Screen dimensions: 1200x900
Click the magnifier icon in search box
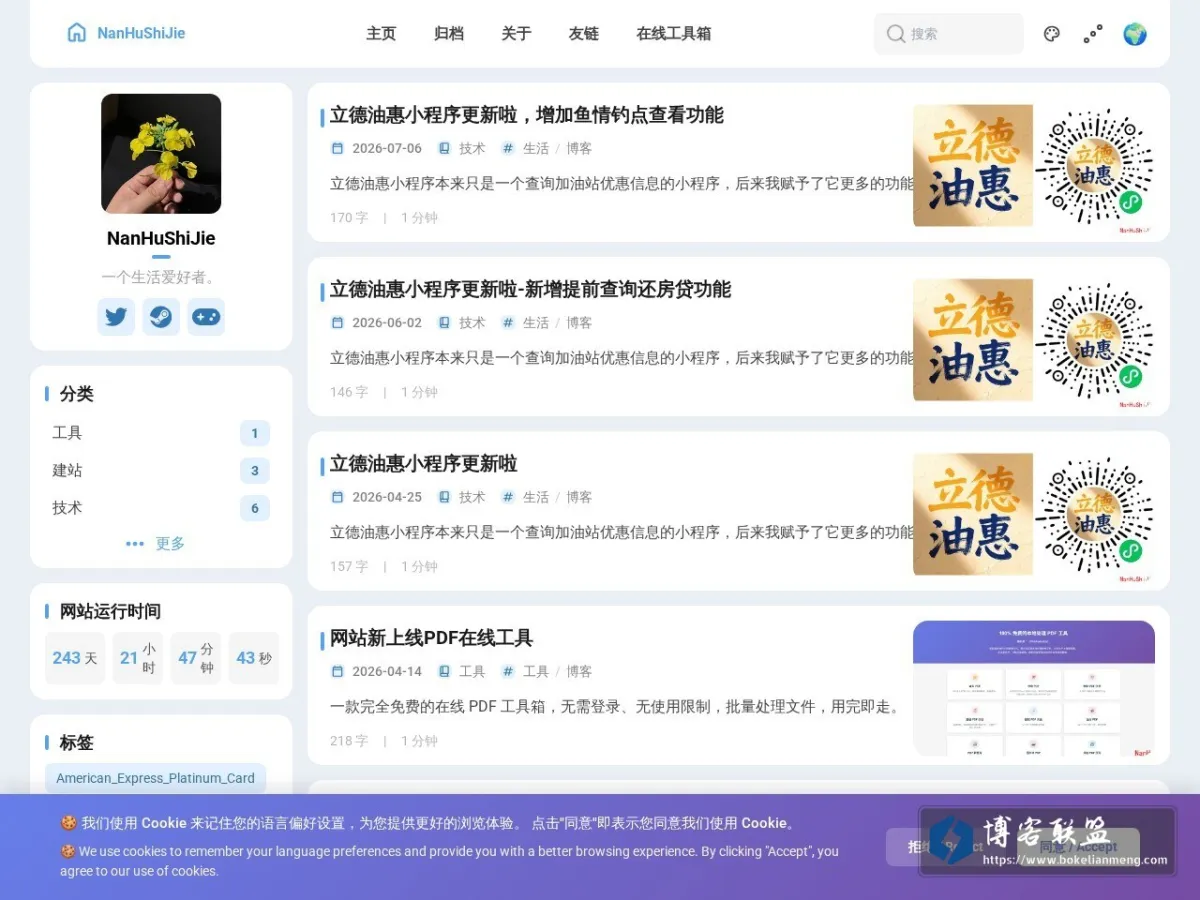coord(896,34)
